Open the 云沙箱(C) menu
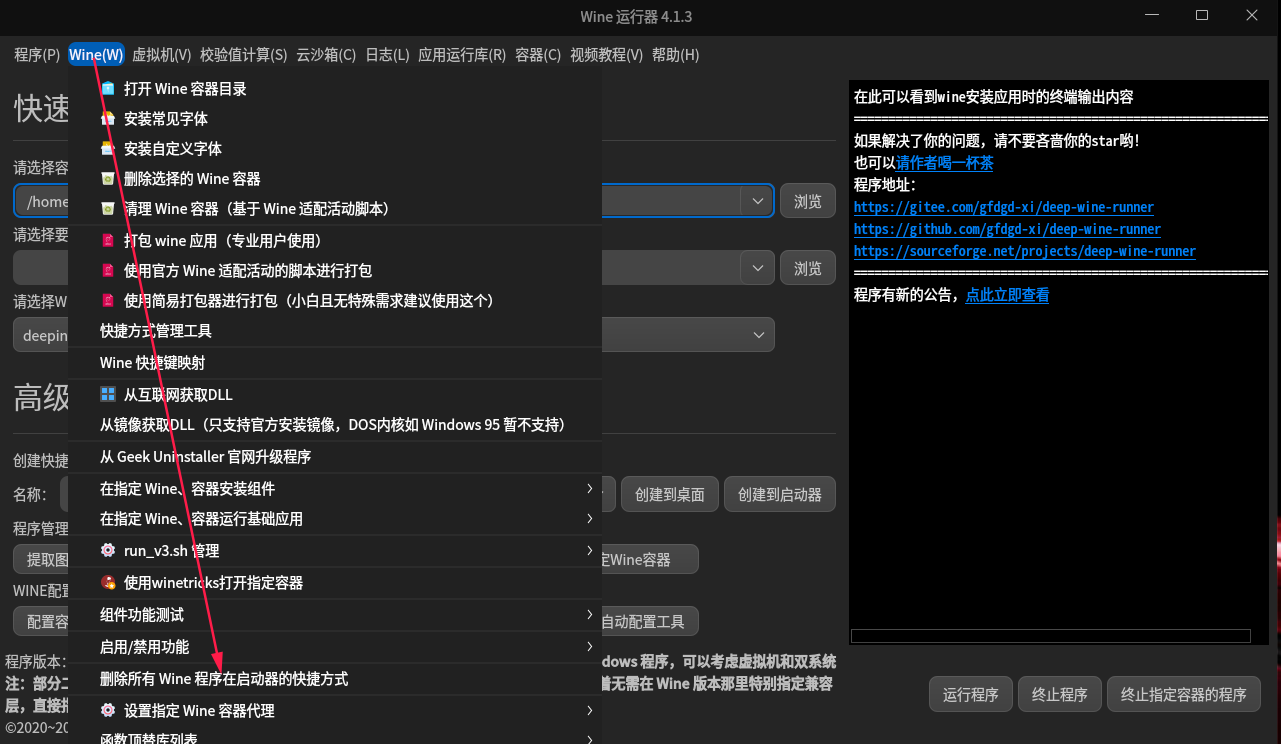Screen dimensions: 1281x744 point(326,55)
